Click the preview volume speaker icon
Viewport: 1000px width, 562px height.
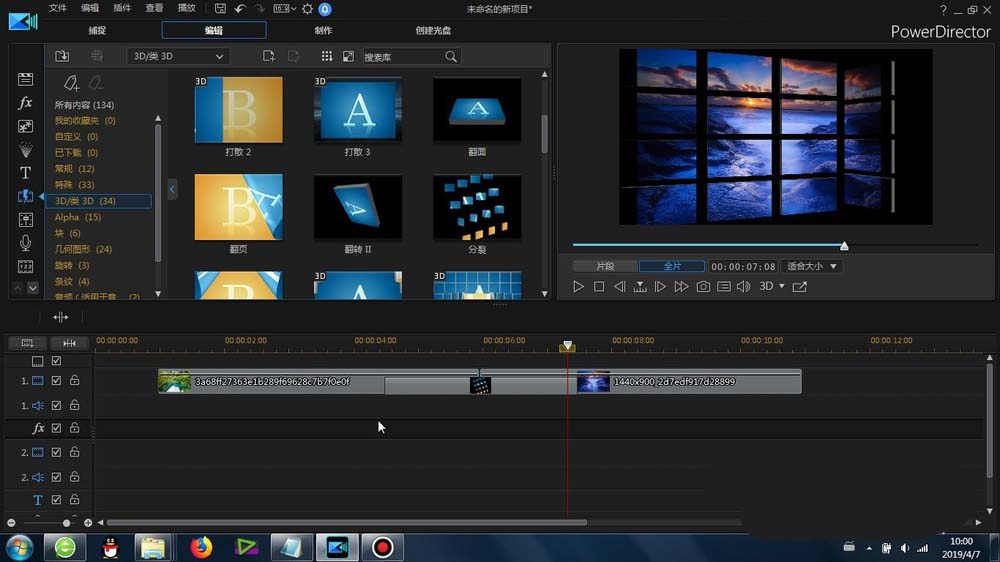tap(743, 287)
